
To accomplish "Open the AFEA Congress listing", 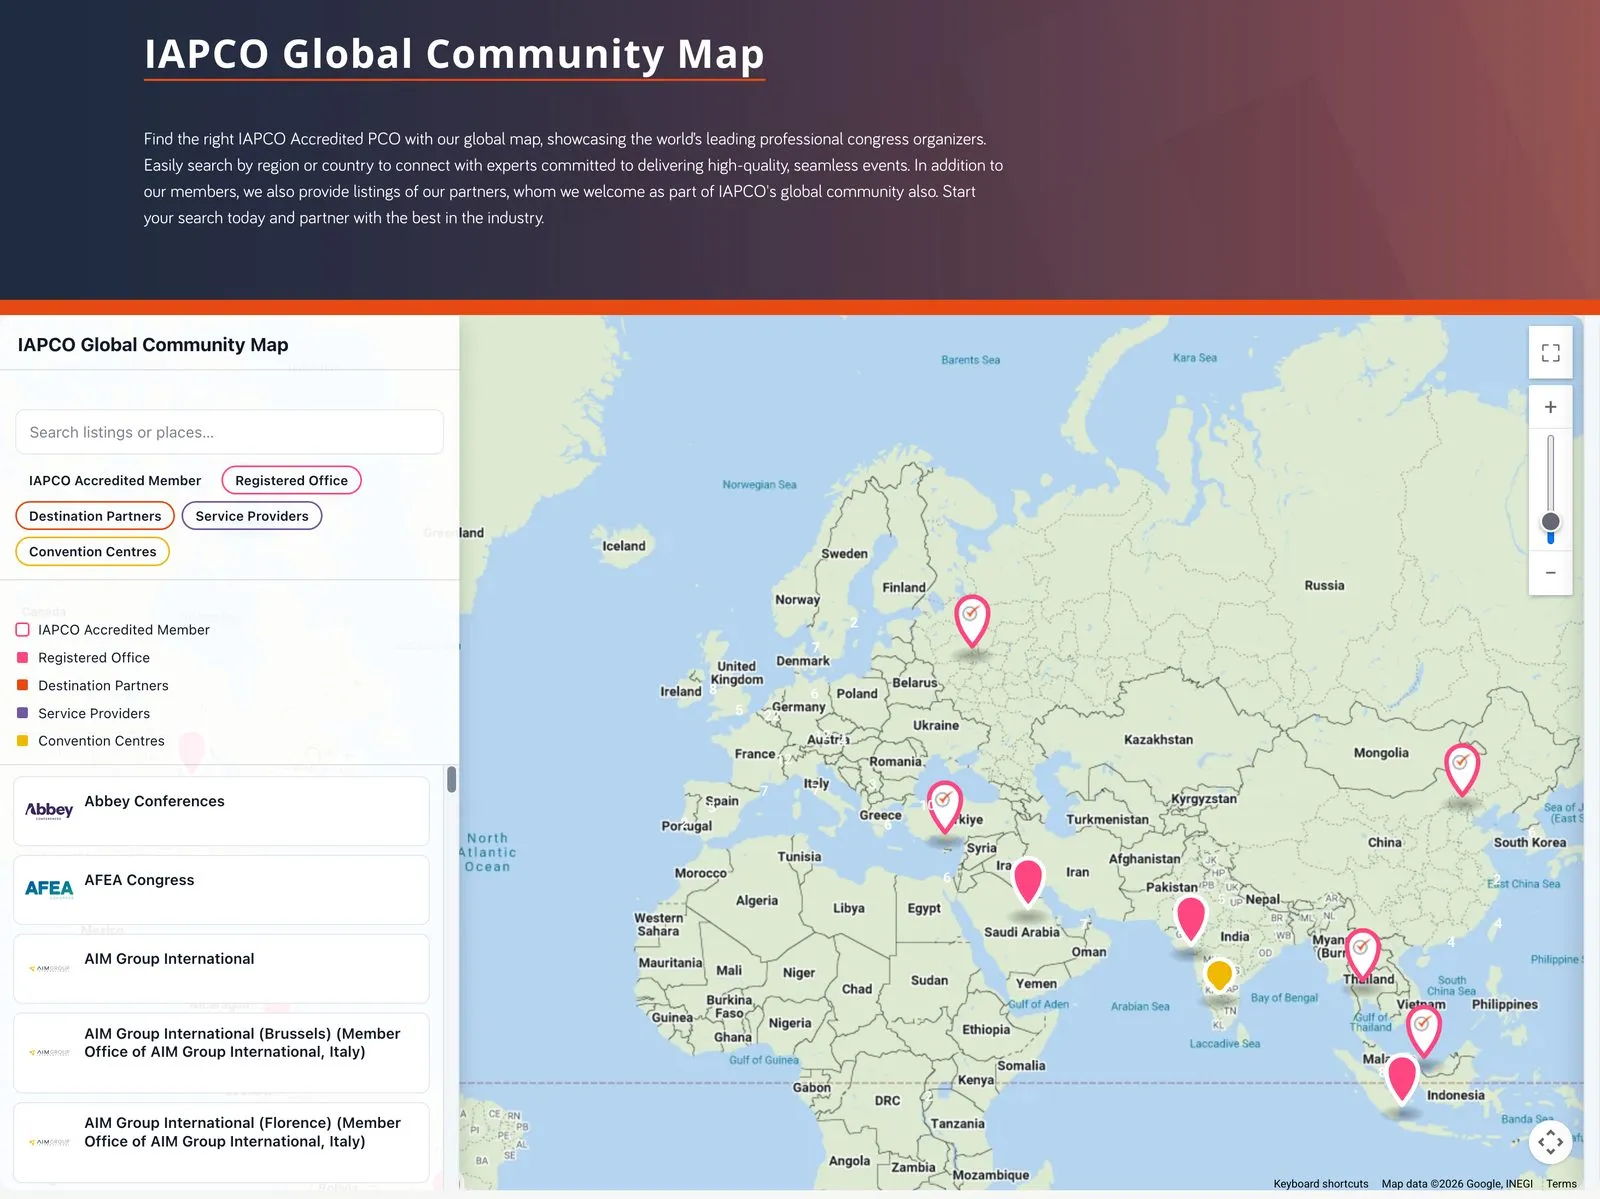I will (x=221, y=890).
